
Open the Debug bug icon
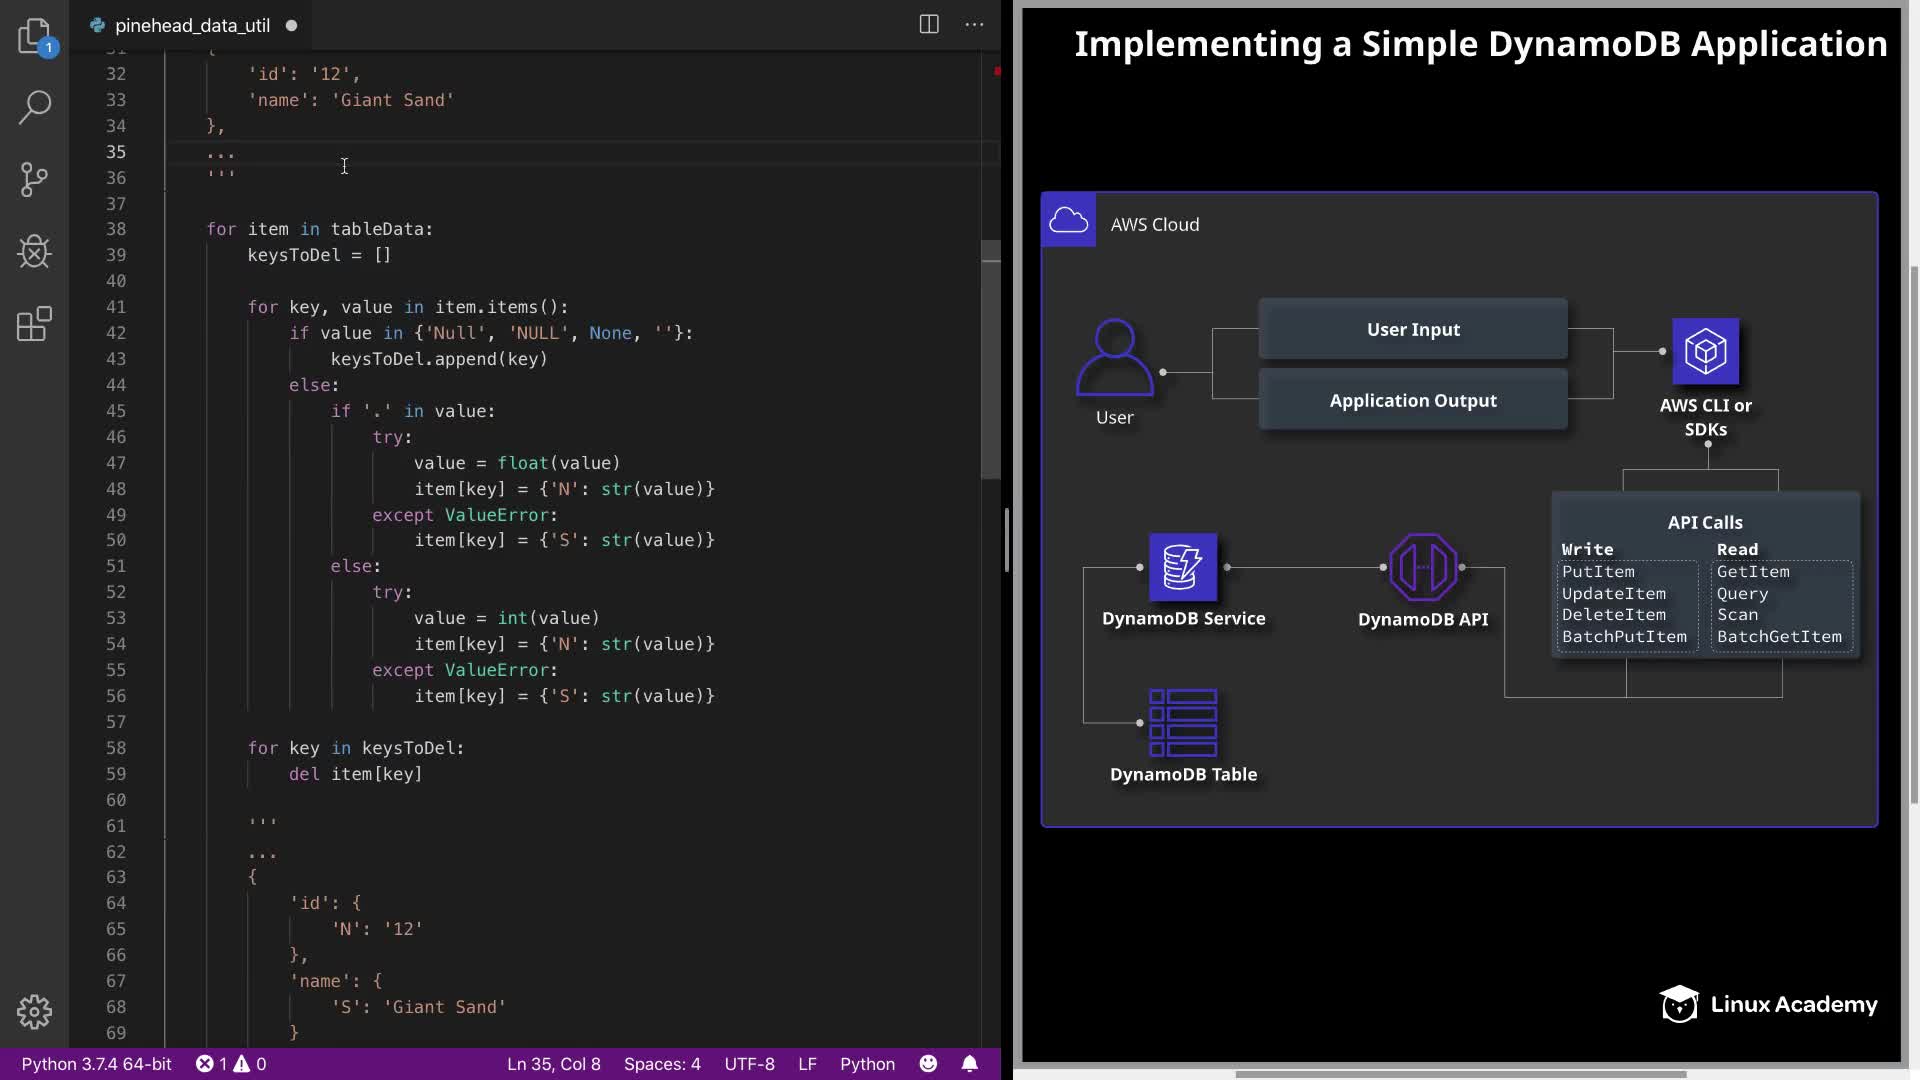pyautogui.click(x=34, y=252)
